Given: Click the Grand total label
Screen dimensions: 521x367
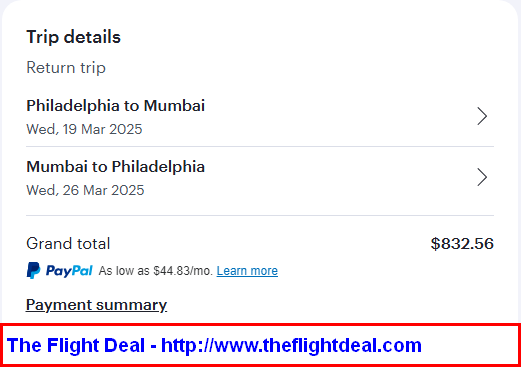Looking at the screenshot, I should pyautogui.click(x=68, y=244).
